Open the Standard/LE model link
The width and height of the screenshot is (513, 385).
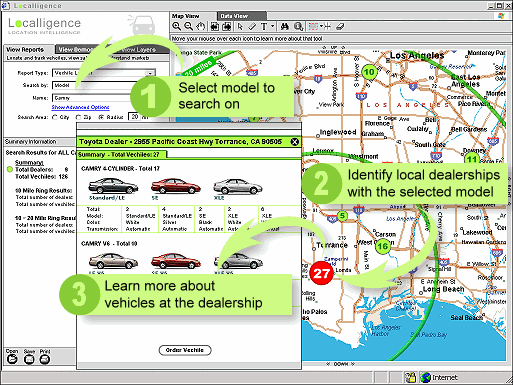click(x=107, y=198)
